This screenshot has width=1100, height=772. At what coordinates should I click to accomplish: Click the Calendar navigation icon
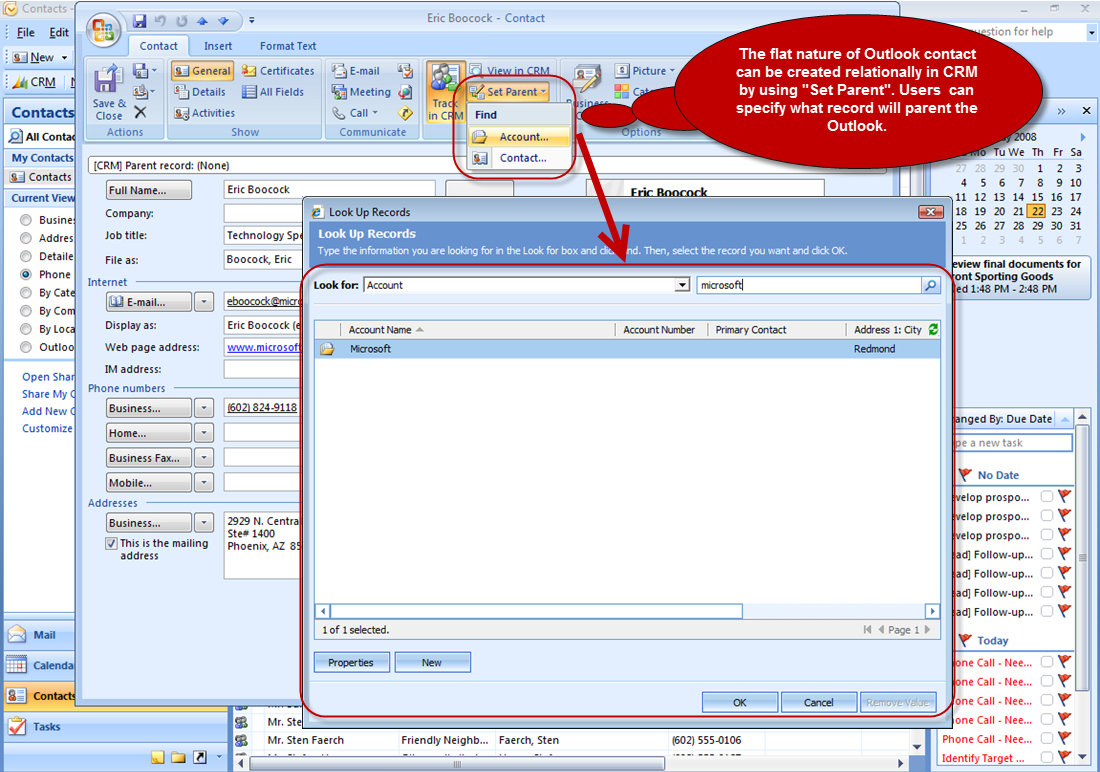click(x=17, y=665)
